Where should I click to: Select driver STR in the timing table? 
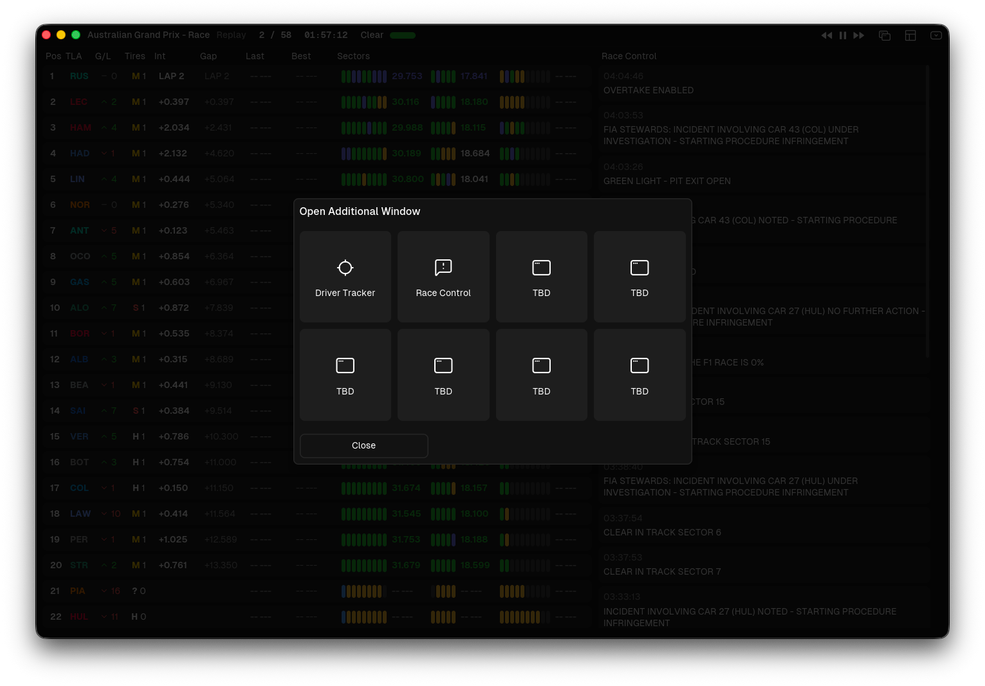[x=79, y=565]
